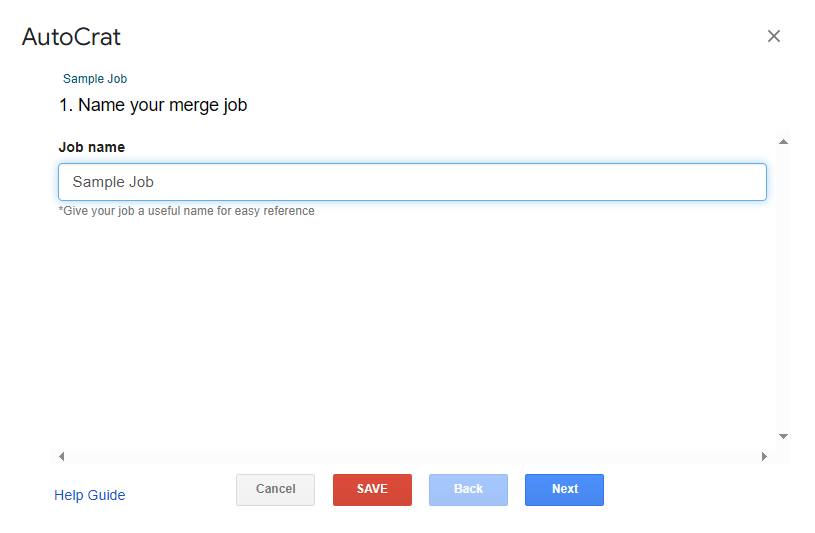
Task: Advance to the next step with Next
Action: pyautogui.click(x=564, y=489)
